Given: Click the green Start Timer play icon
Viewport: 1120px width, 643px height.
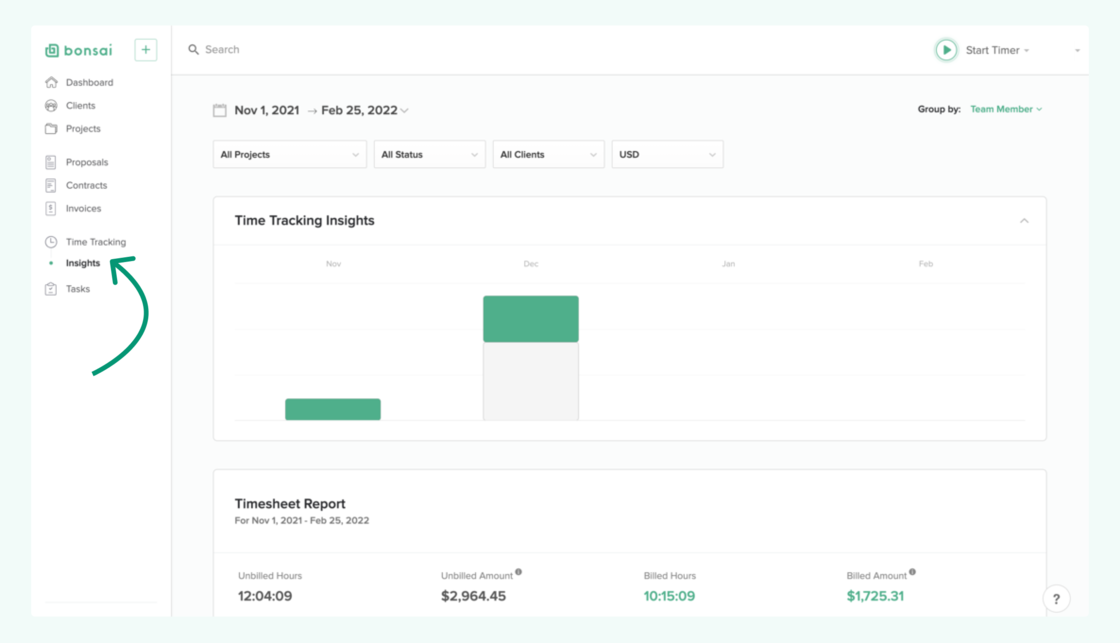Looking at the screenshot, I should [946, 50].
